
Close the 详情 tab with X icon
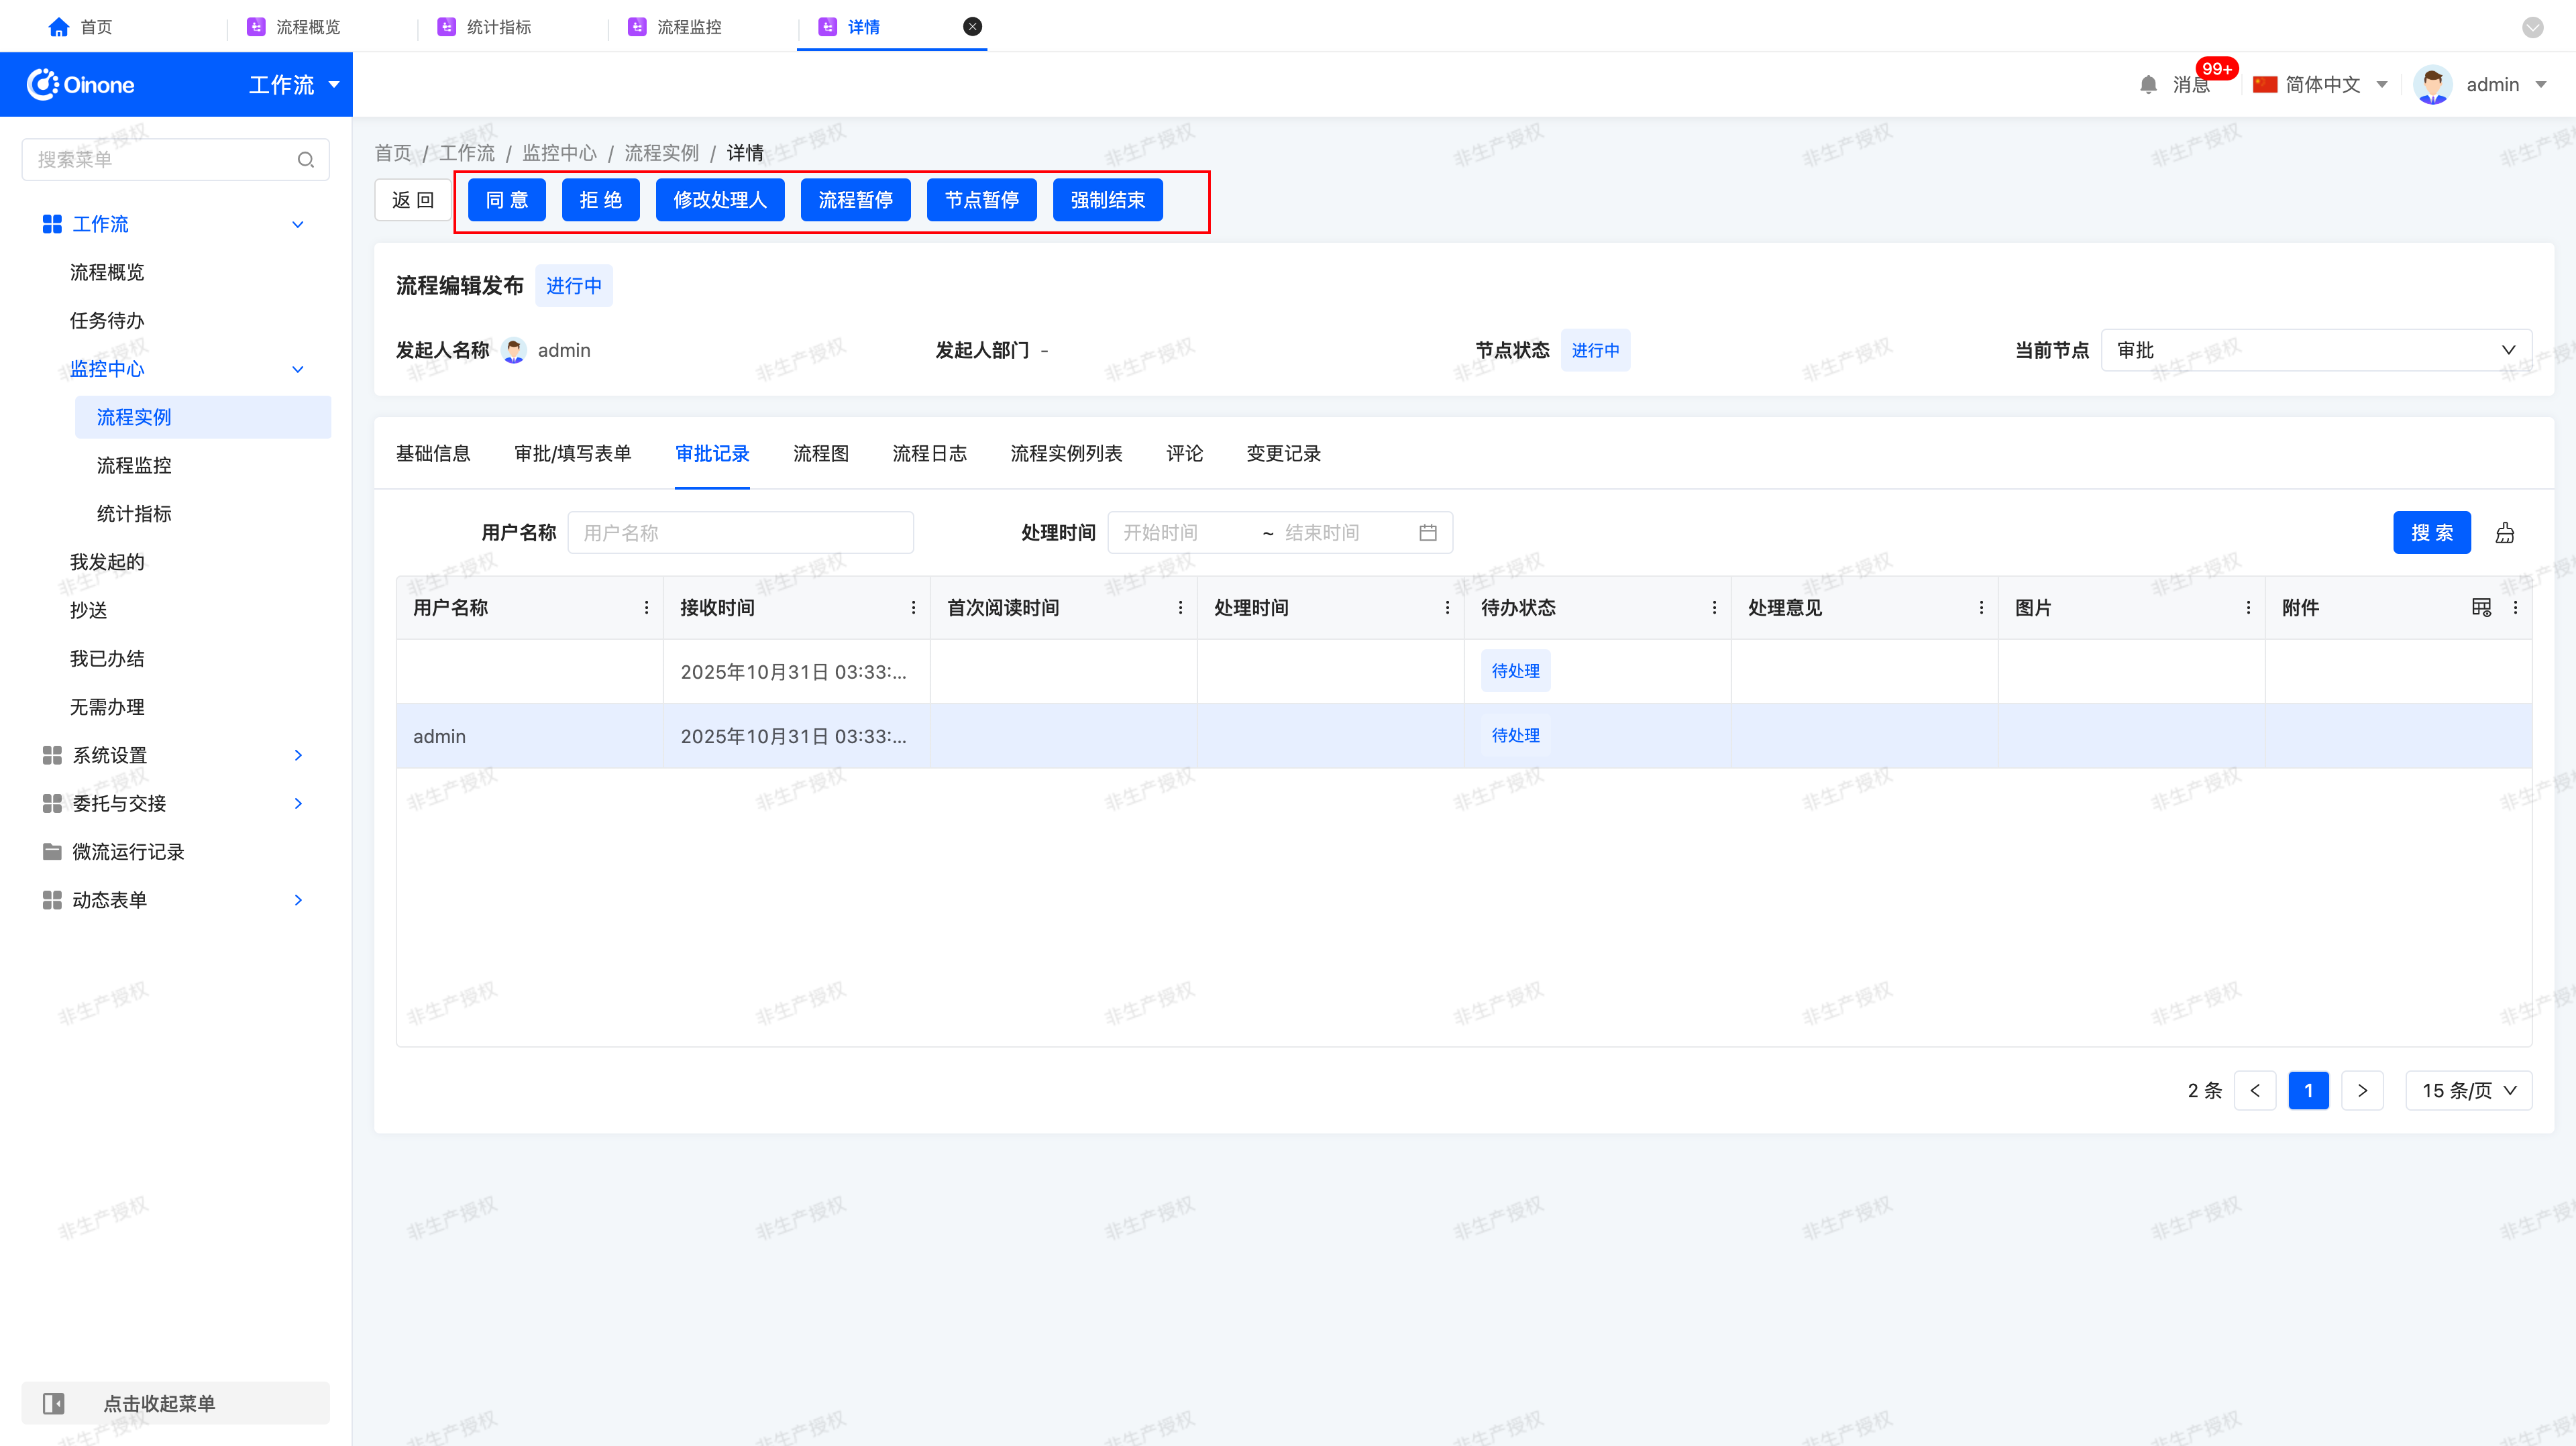[x=972, y=27]
